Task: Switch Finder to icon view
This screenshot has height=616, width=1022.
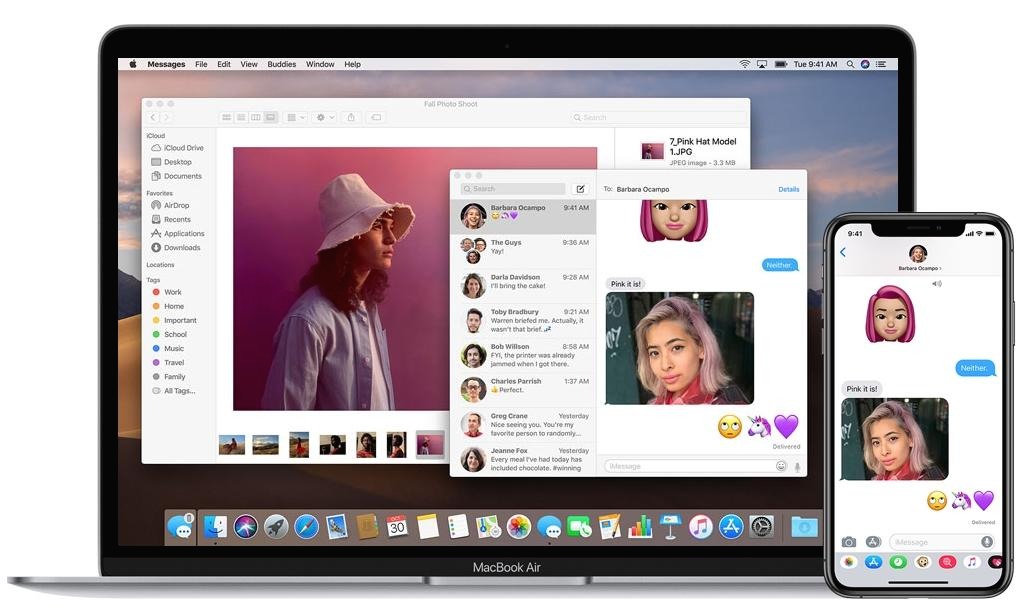Action: click(x=226, y=117)
